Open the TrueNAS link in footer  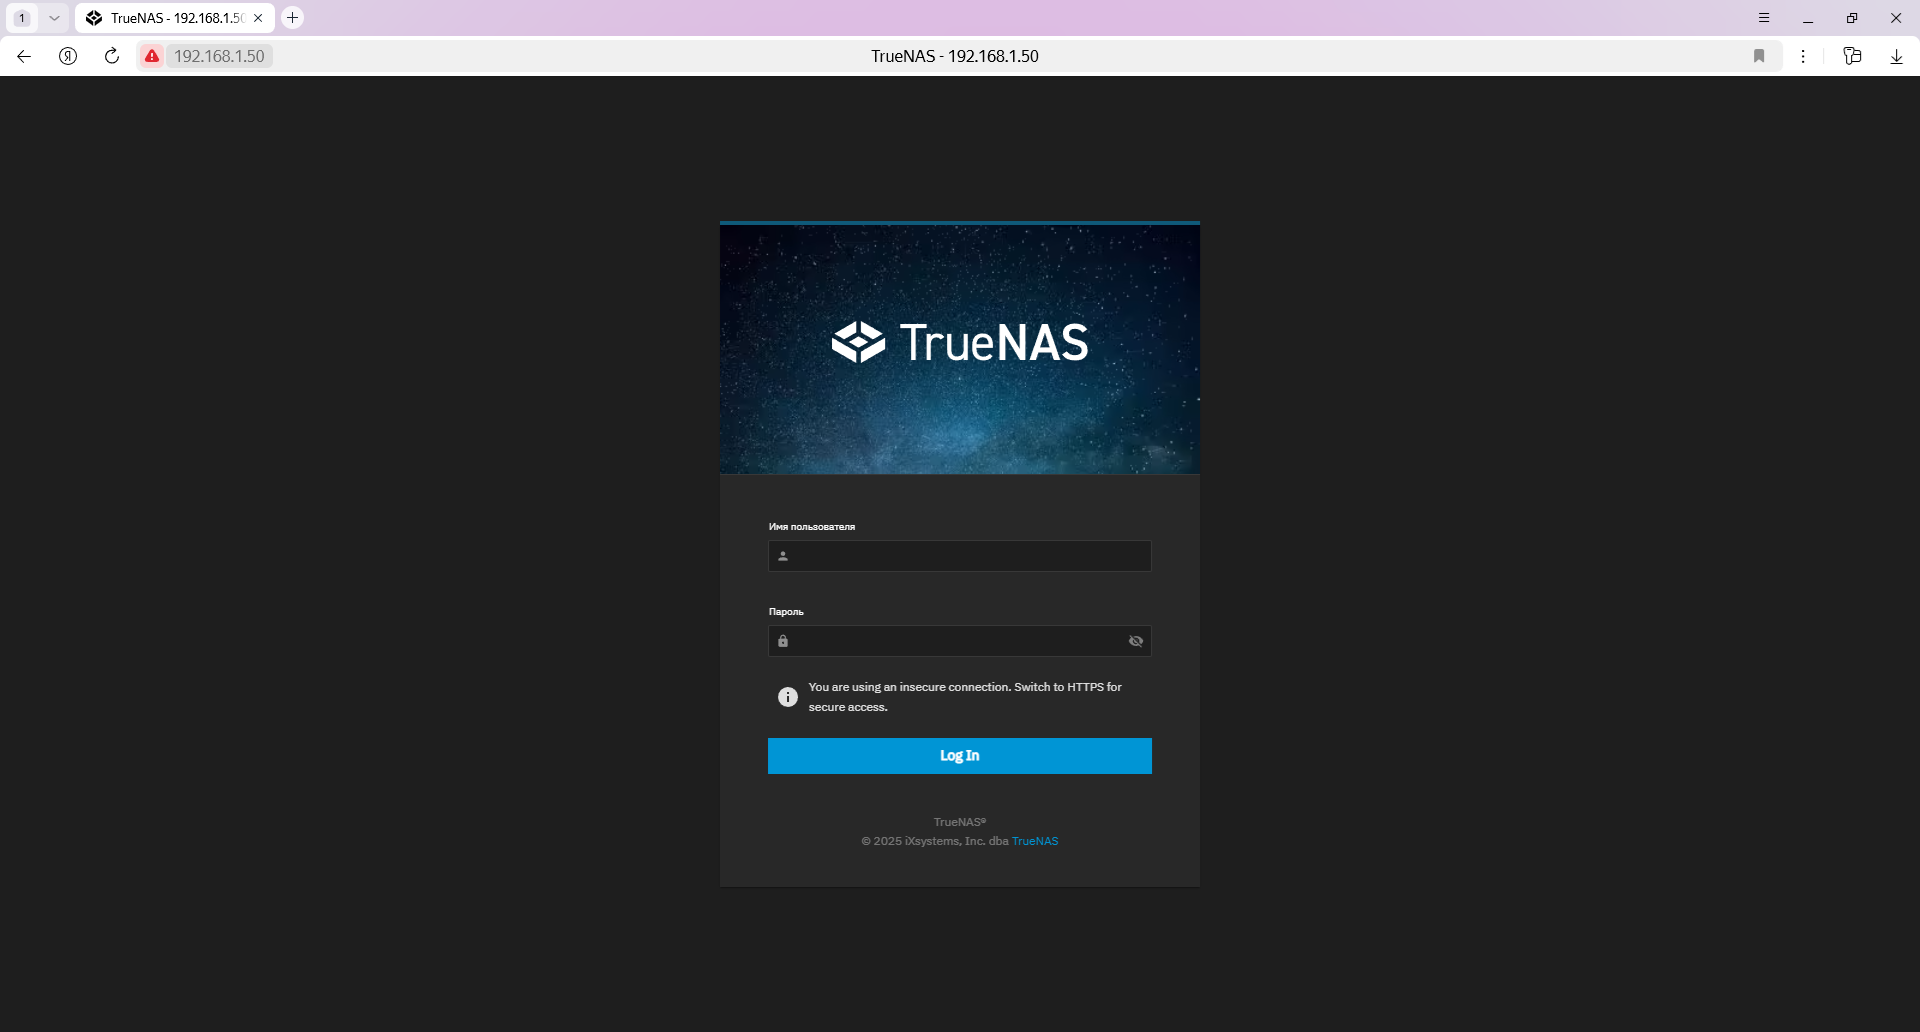click(x=1035, y=841)
